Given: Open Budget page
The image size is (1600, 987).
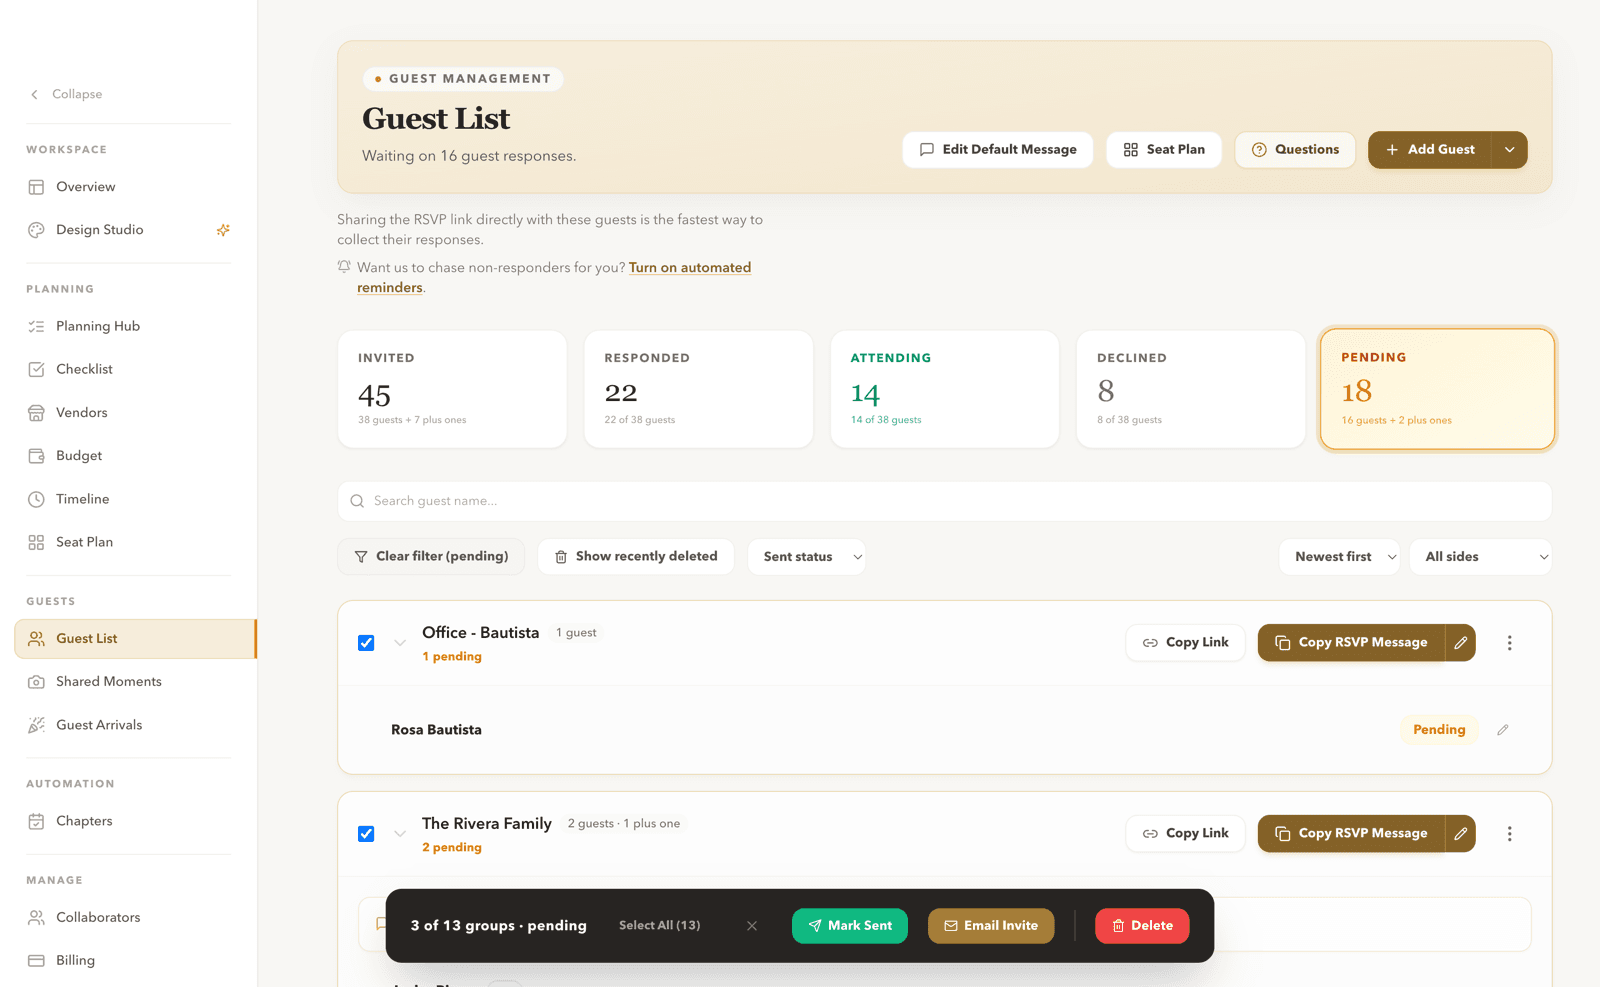Looking at the screenshot, I should click(x=129, y=456).
